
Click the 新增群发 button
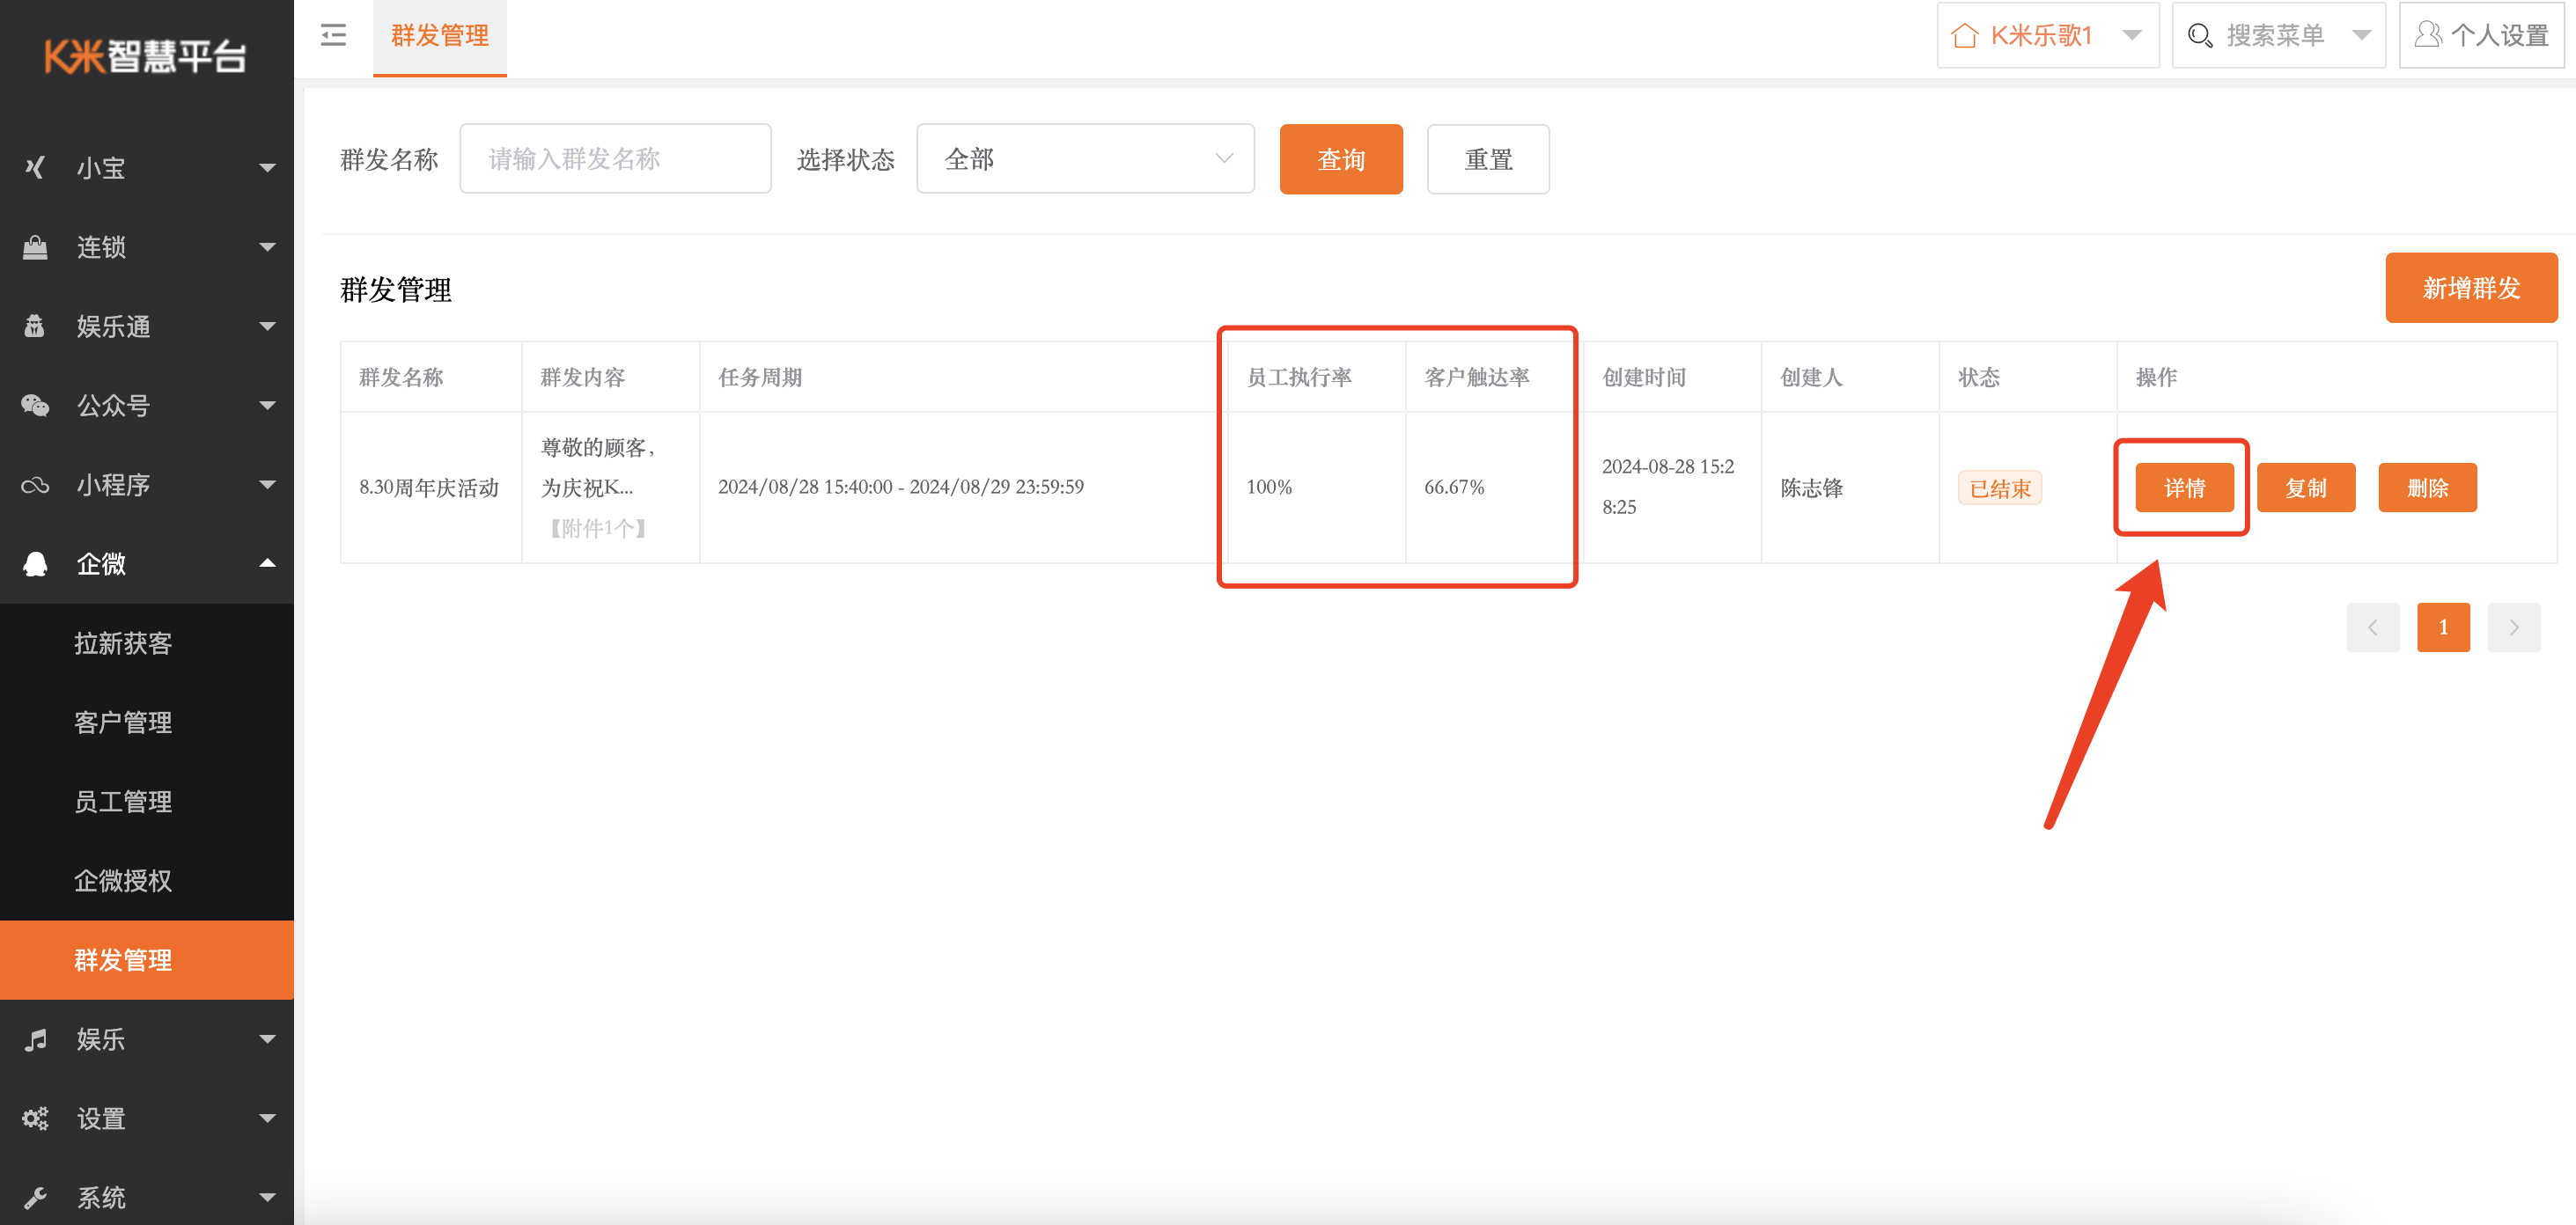click(2471, 288)
